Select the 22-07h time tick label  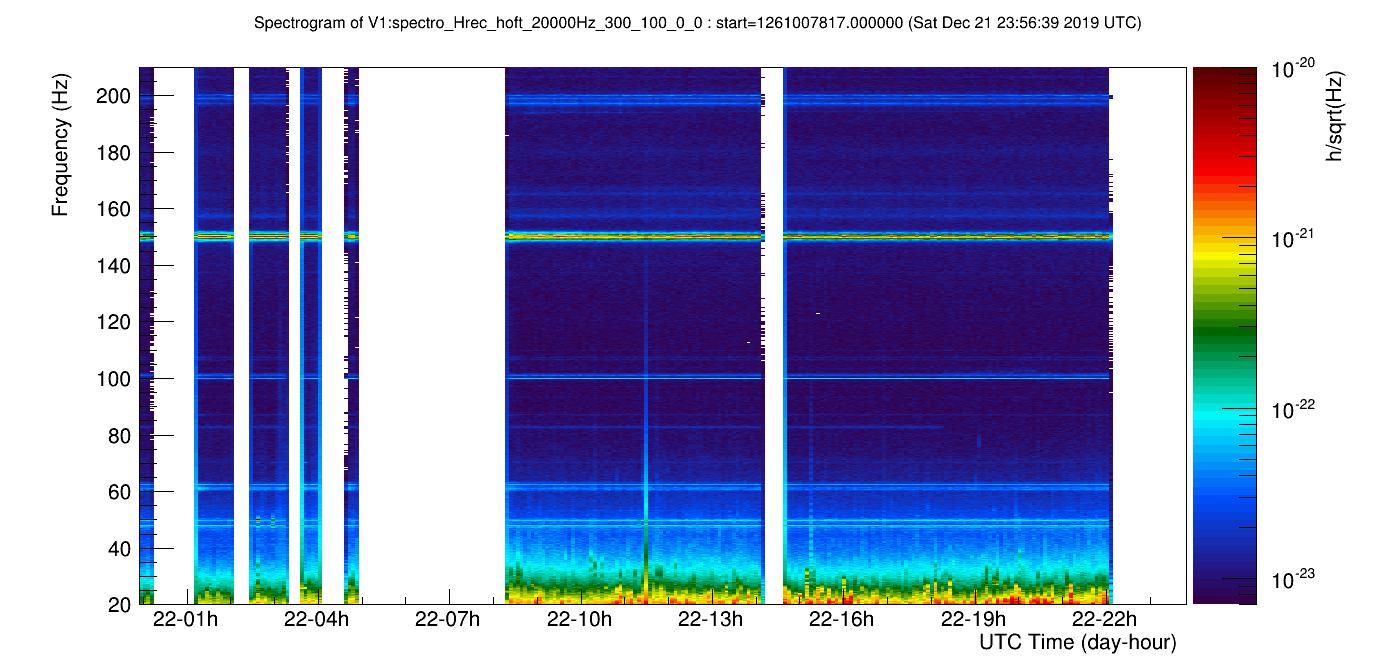tap(447, 620)
